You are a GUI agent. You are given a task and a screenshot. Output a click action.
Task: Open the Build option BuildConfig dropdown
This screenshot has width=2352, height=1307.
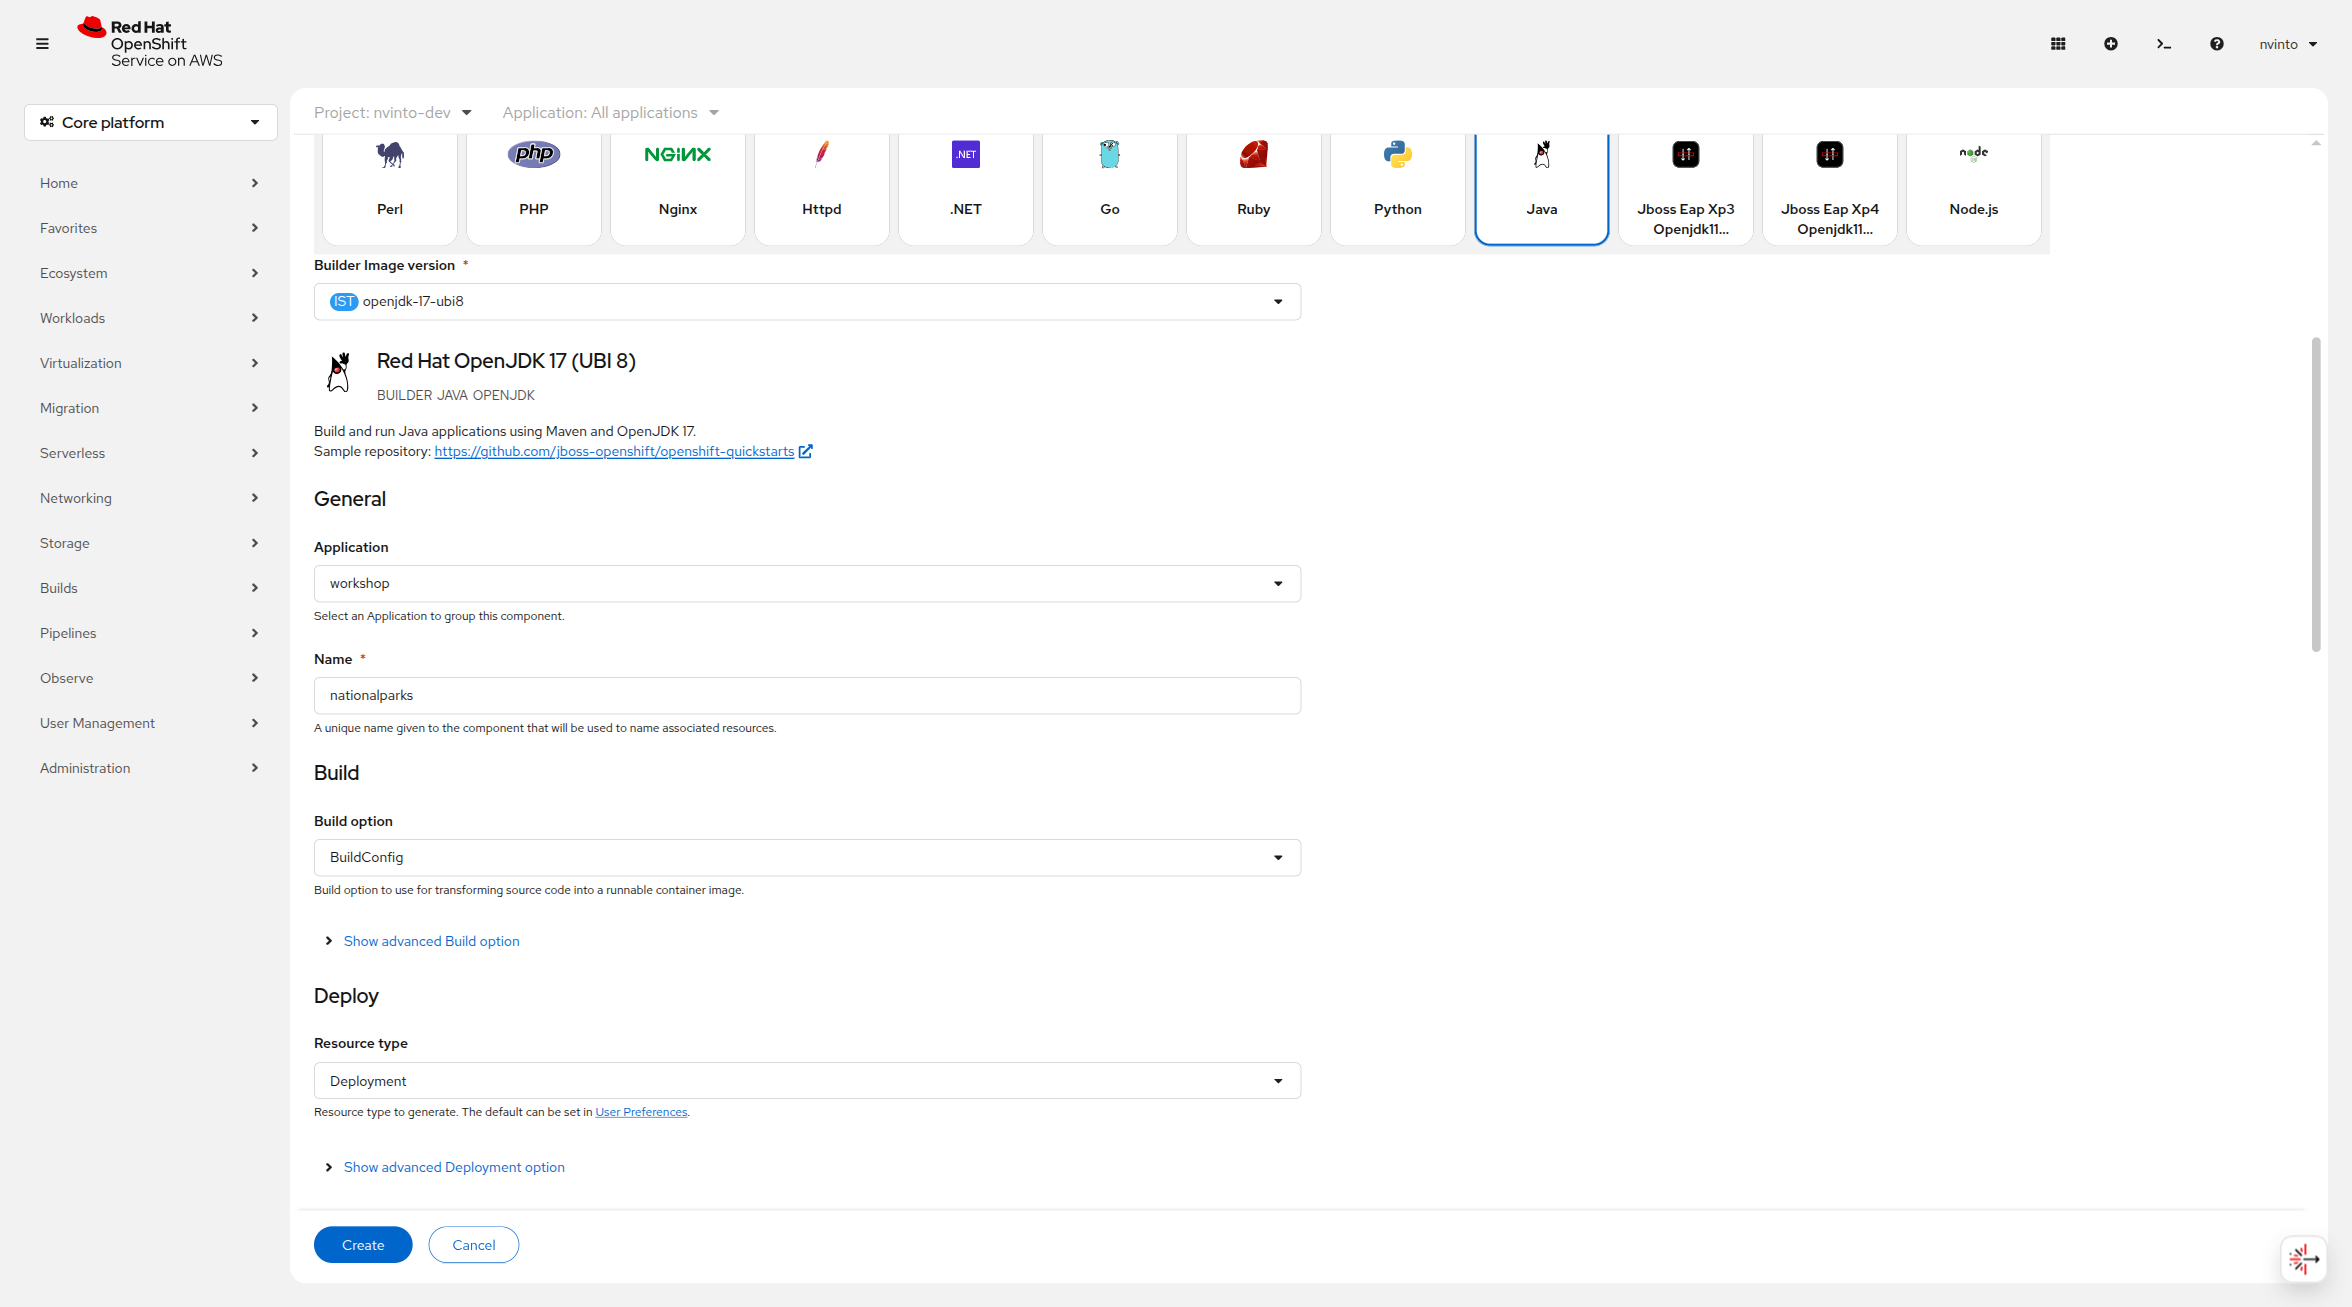click(807, 858)
